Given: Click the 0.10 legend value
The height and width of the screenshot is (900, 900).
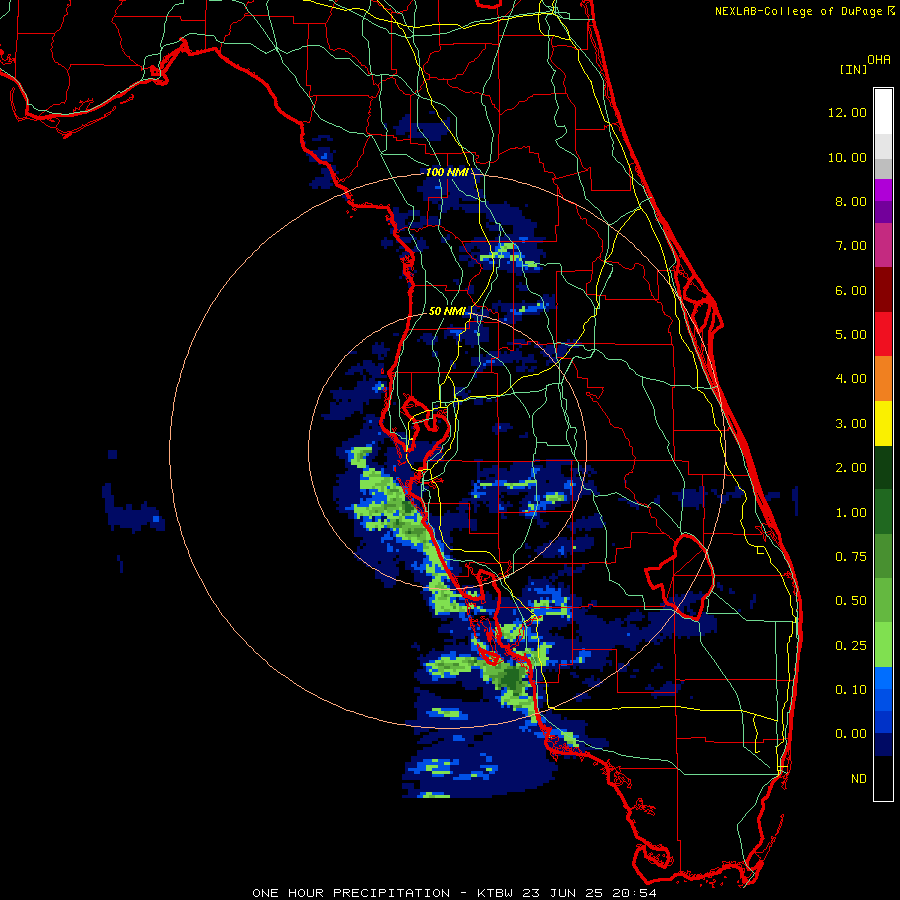Looking at the screenshot, I should (851, 690).
